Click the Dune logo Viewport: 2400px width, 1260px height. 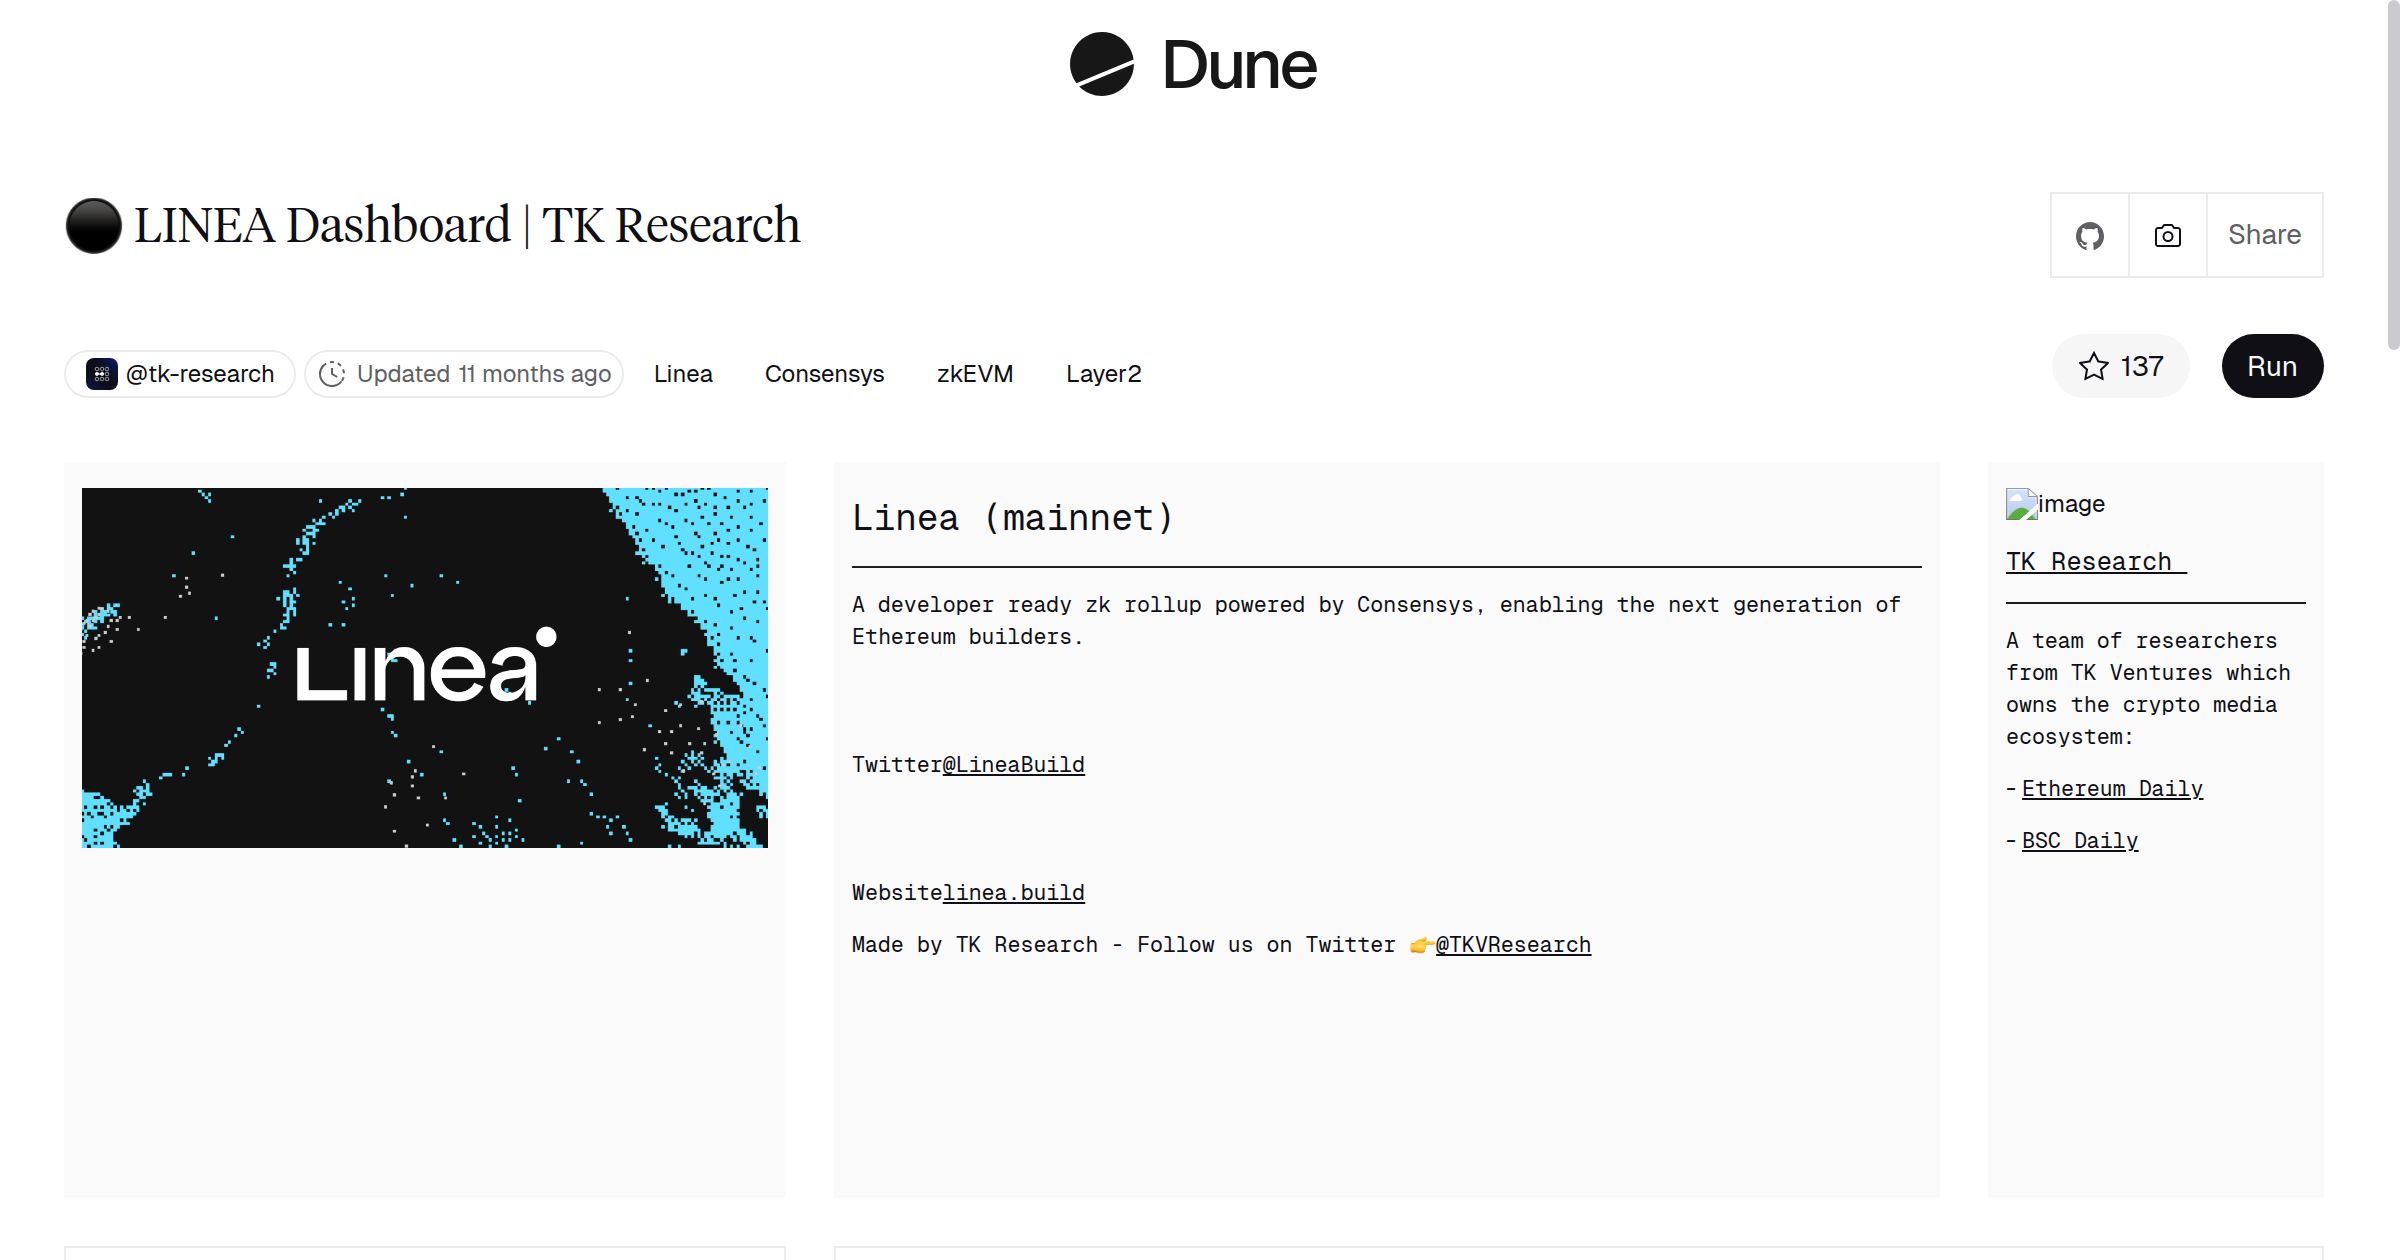(1195, 65)
